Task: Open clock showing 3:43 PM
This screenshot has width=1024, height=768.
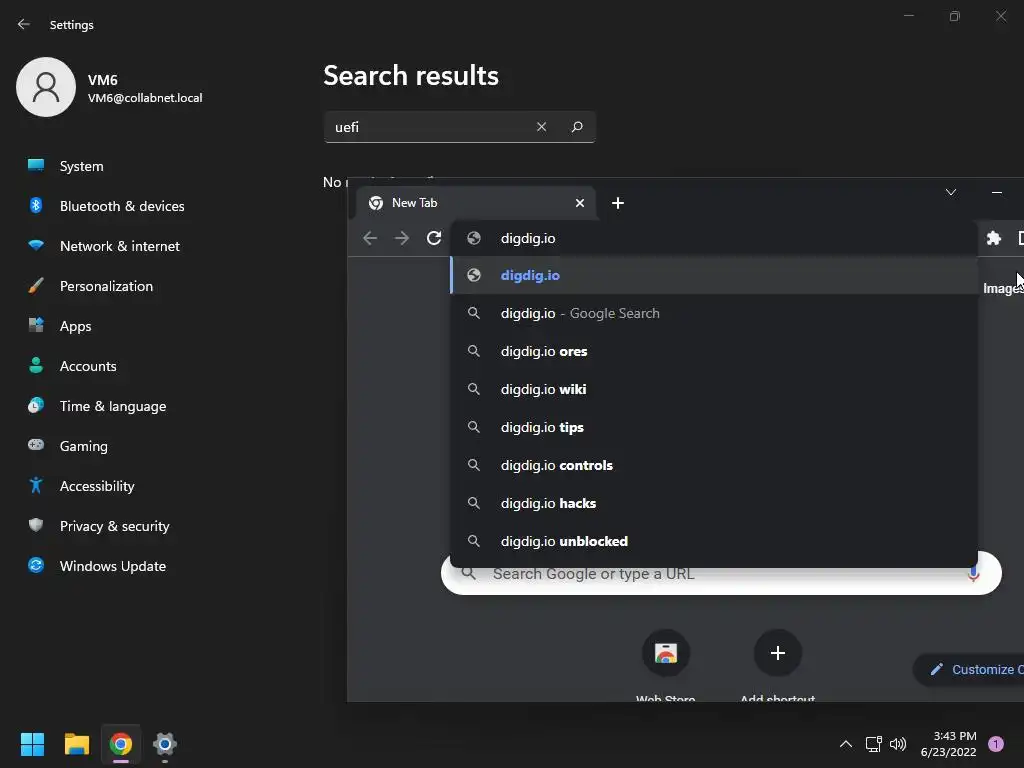Action: [x=948, y=744]
